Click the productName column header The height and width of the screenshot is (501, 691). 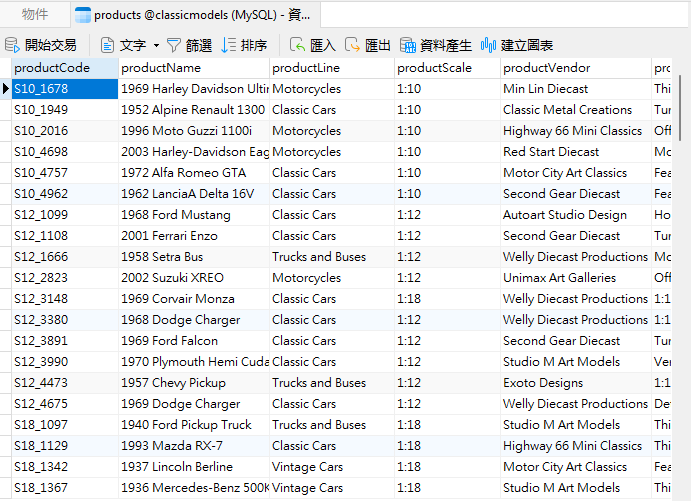[x=161, y=68]
